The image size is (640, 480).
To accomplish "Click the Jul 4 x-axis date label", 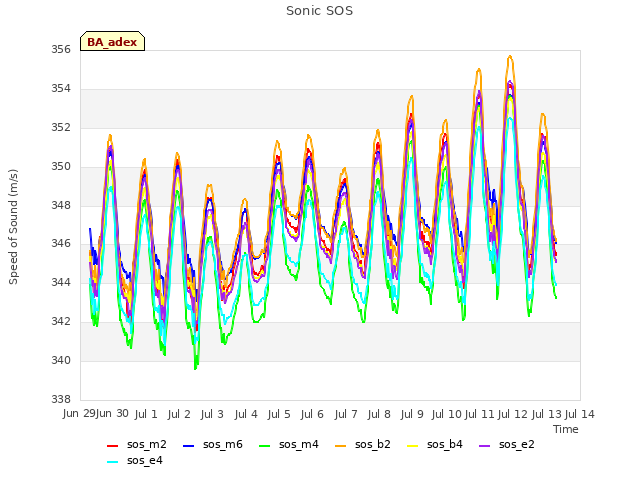I will [x=246, y=414].
